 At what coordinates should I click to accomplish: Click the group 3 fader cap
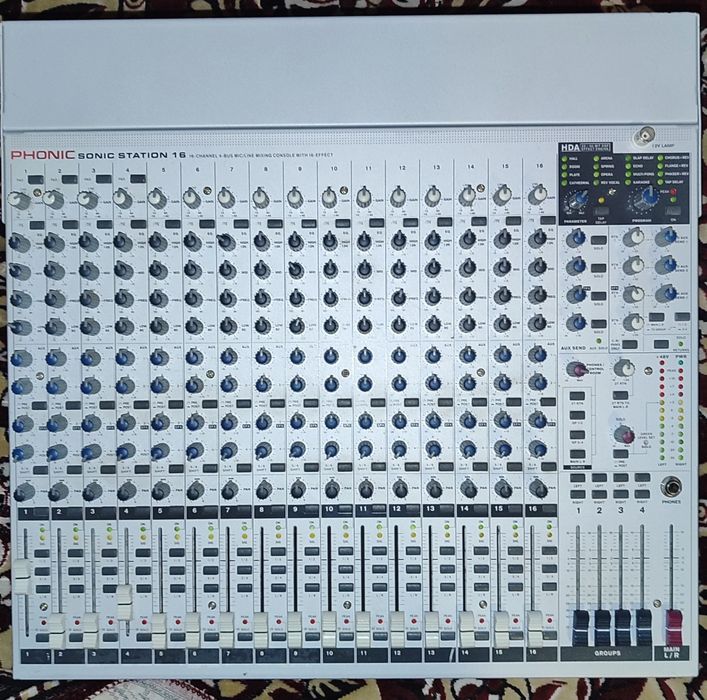click(x=623, y=628)
